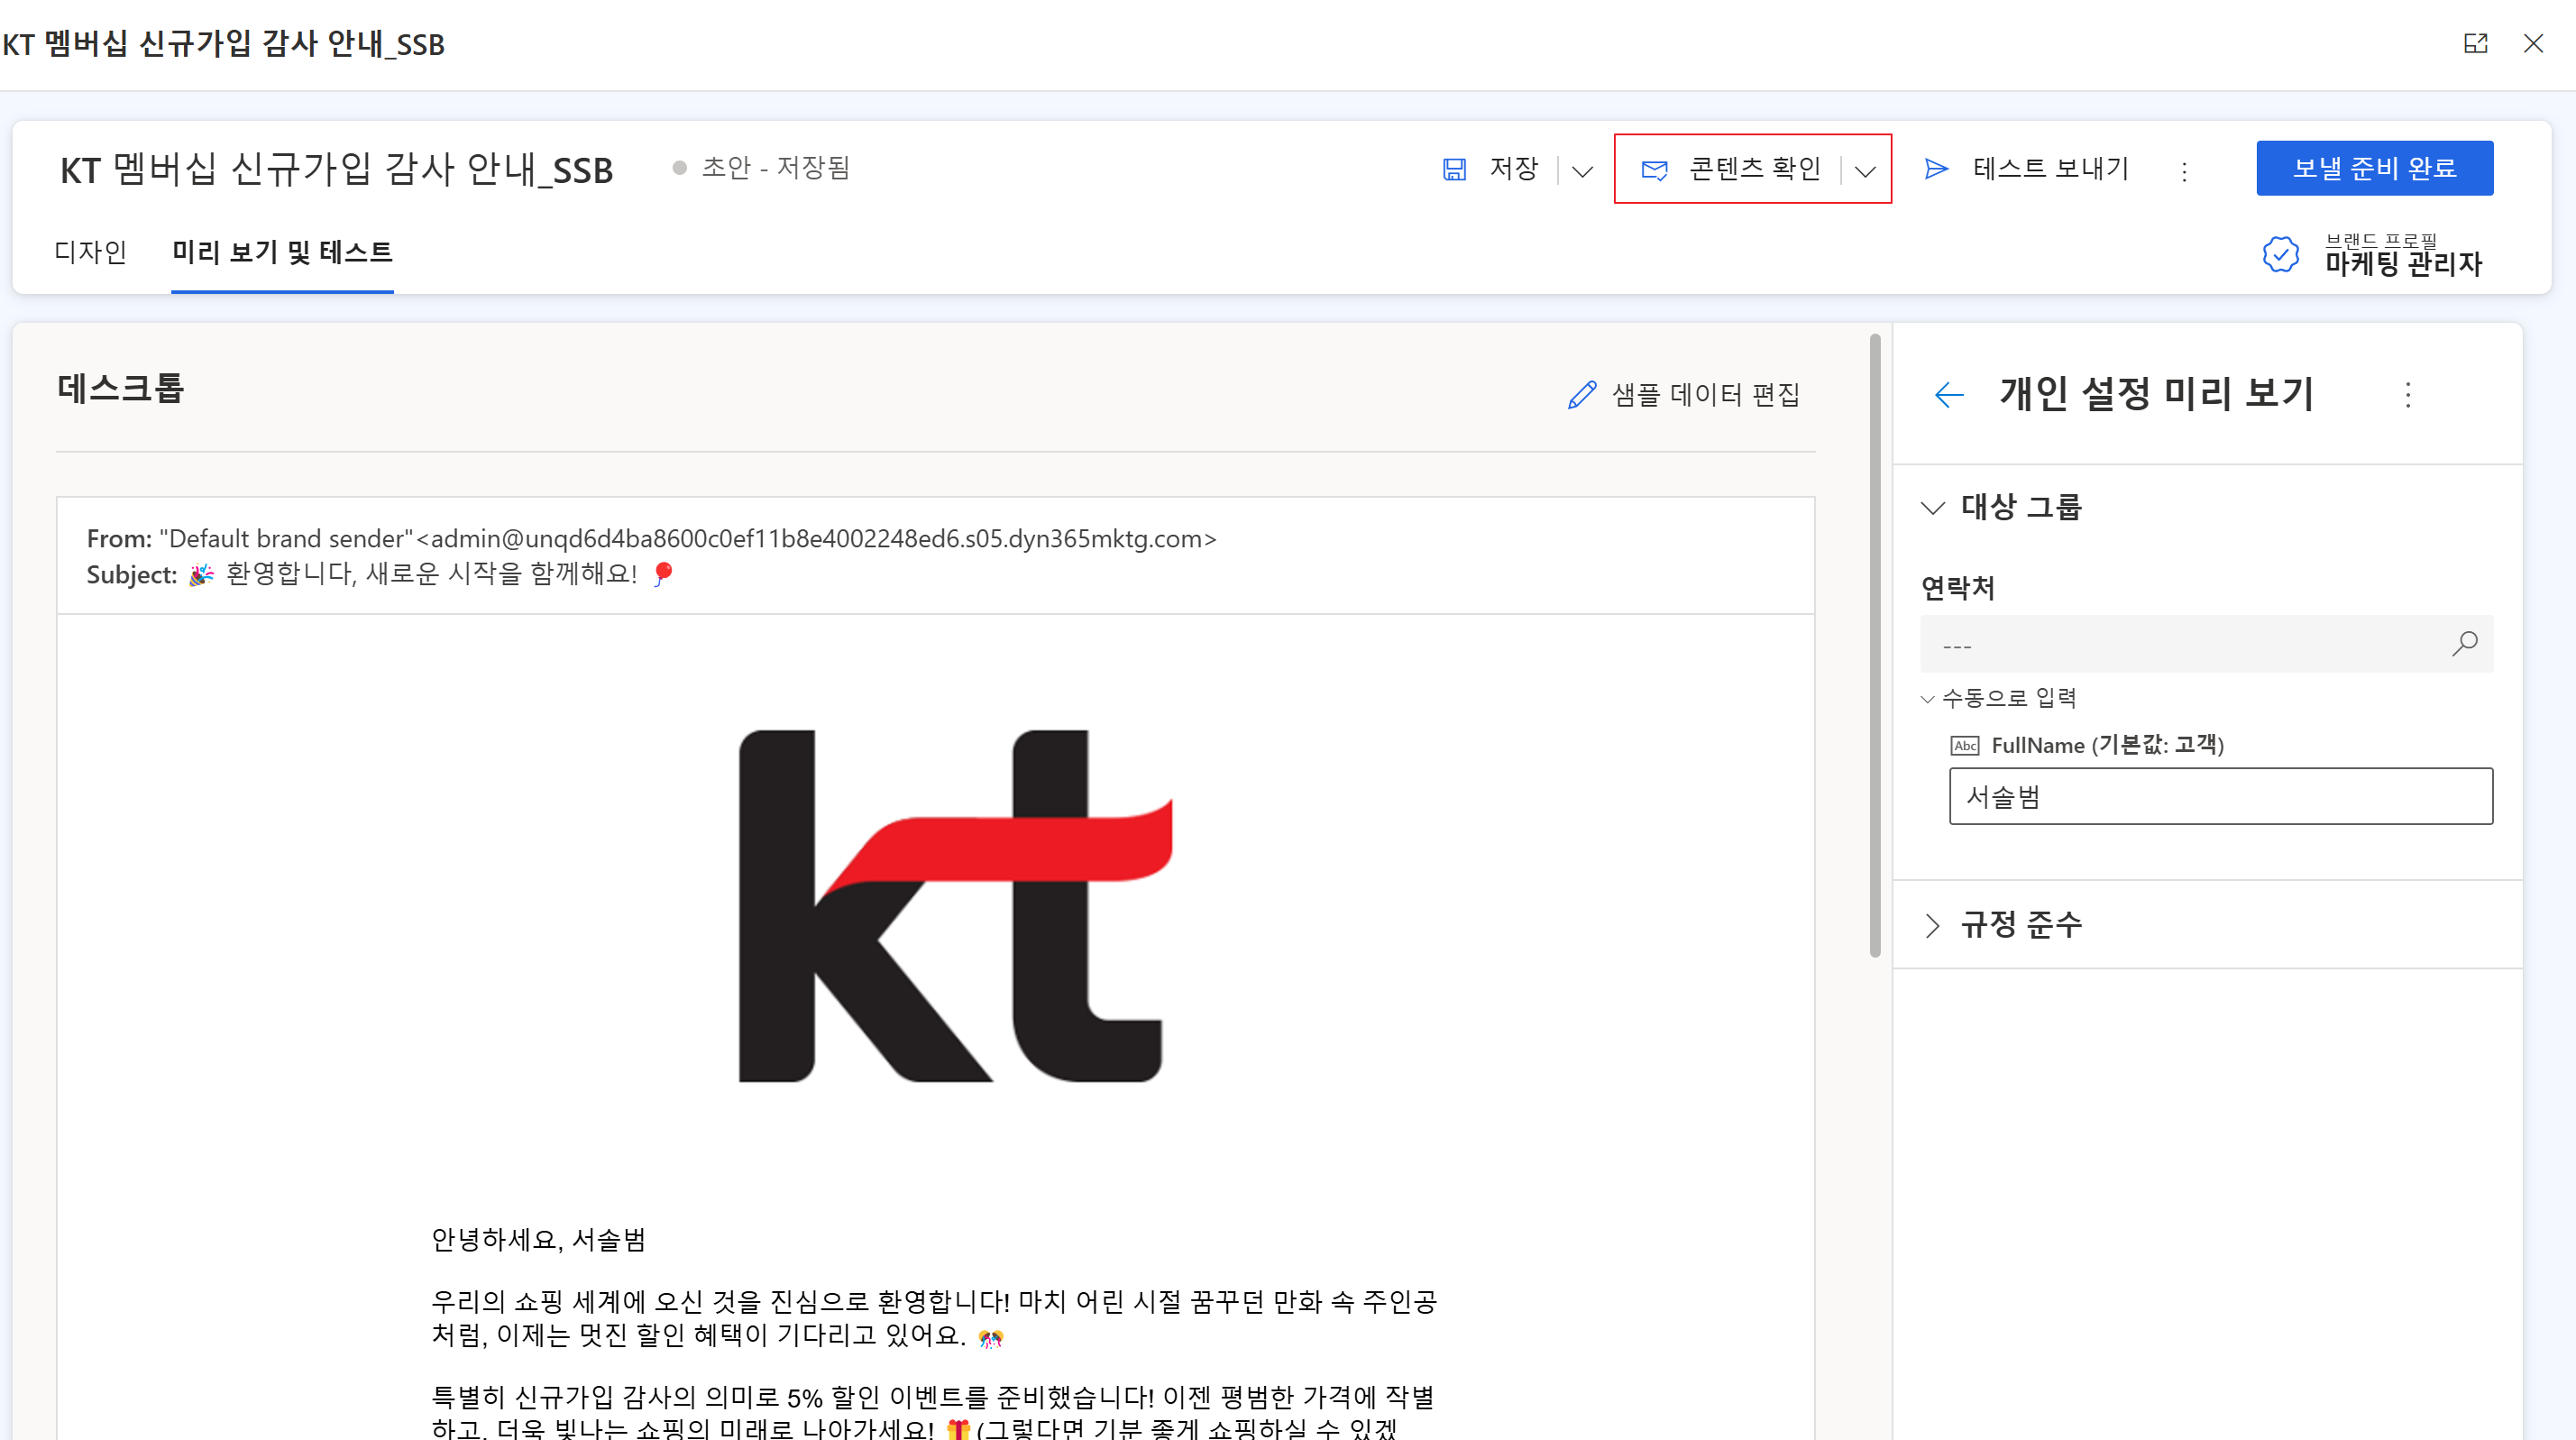
Task: Click the email preview vertical scrollbar
Action: (1875, 646)
